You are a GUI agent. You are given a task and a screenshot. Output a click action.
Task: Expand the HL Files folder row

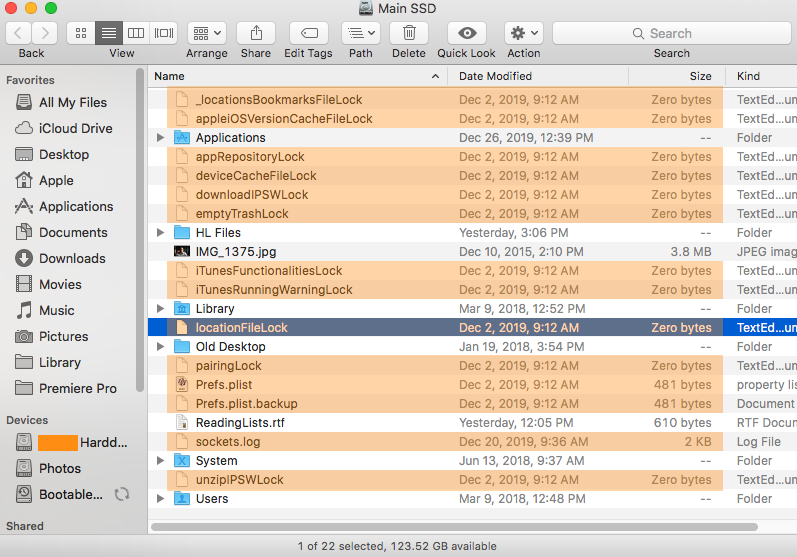click(160, 233)
